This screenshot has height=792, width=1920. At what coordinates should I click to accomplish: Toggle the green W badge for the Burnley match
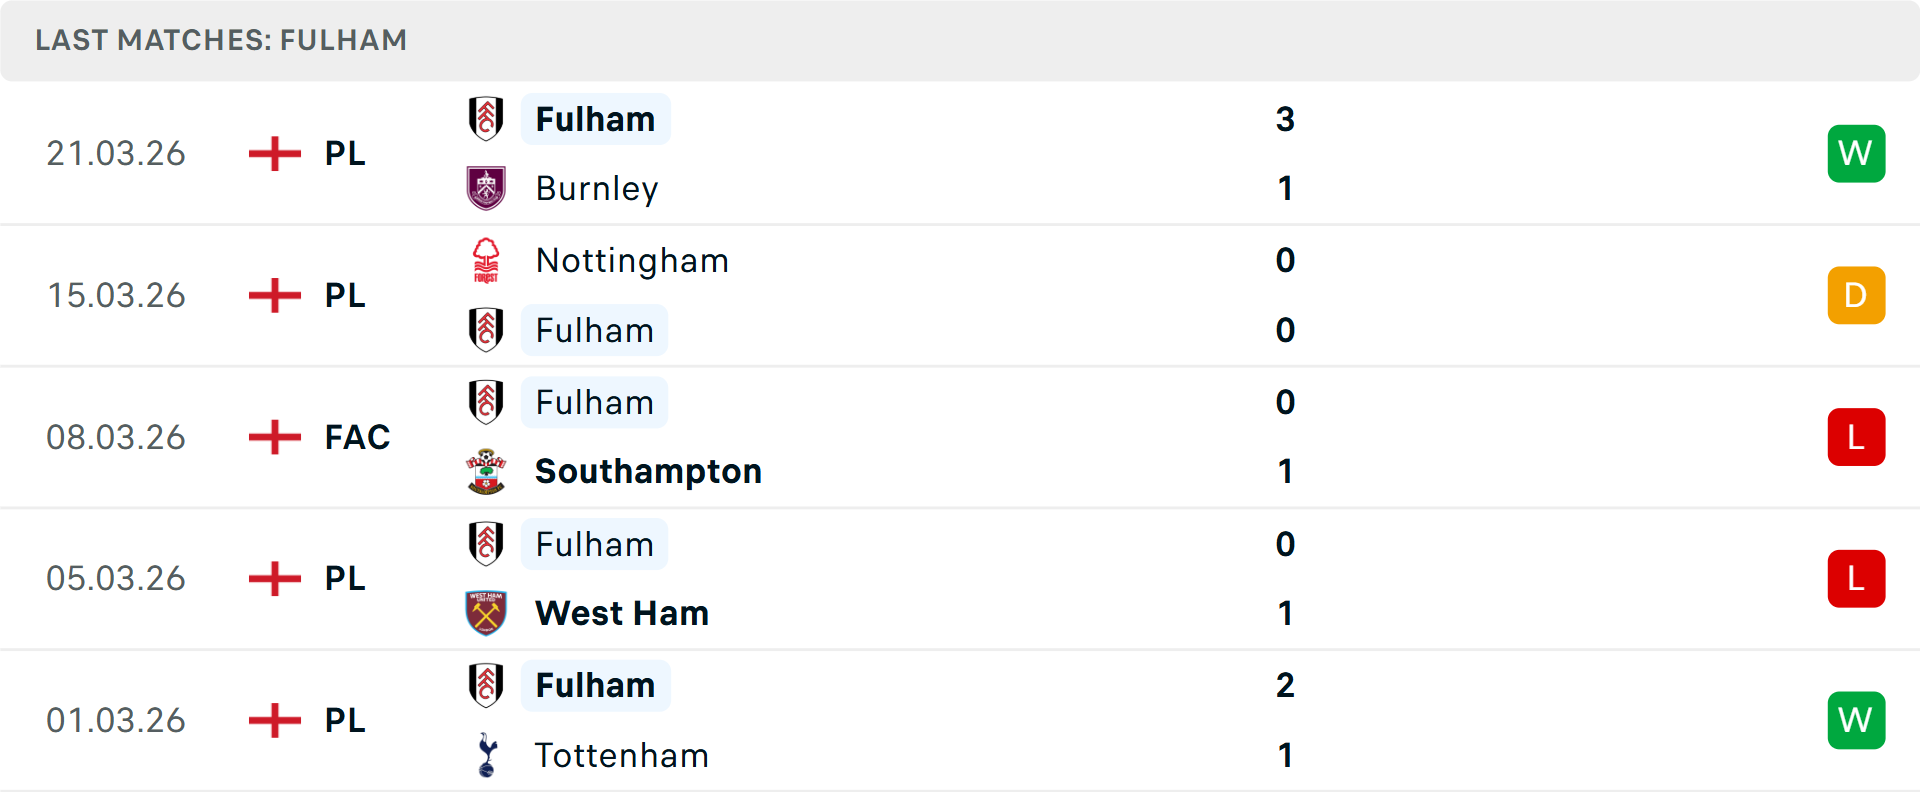[x=1856, y=153]
